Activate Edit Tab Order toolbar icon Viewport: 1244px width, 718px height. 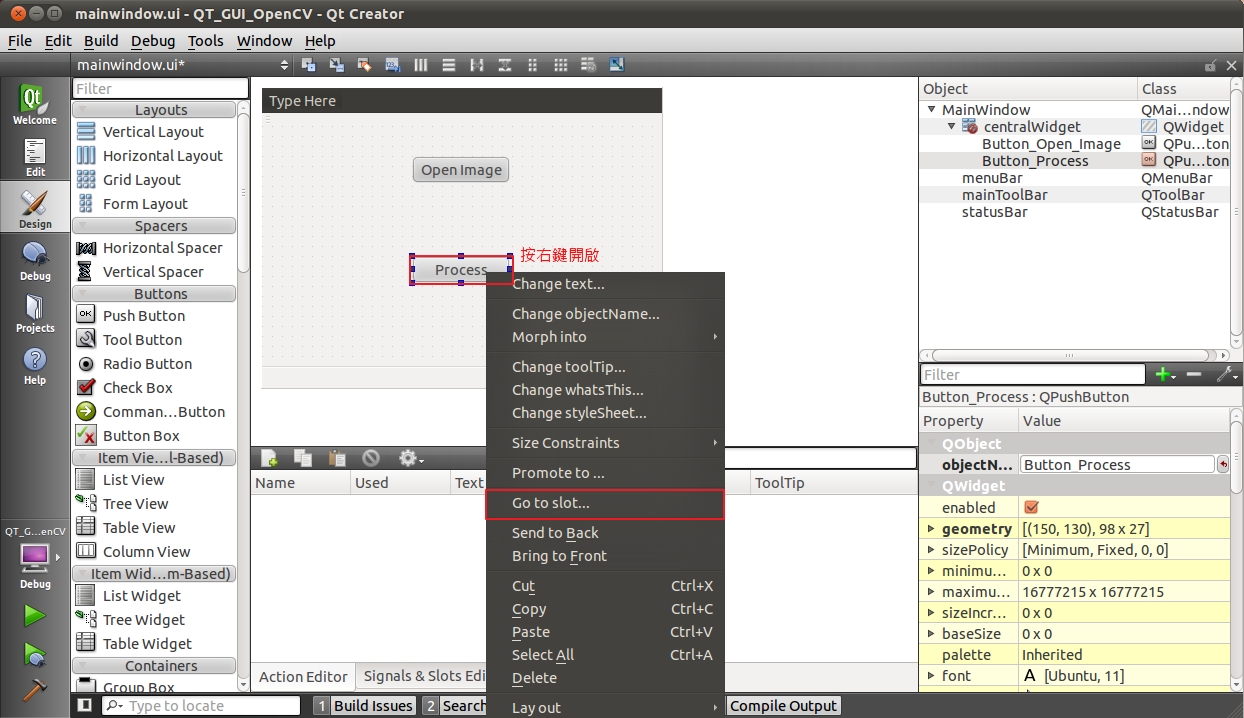point(393,65)
